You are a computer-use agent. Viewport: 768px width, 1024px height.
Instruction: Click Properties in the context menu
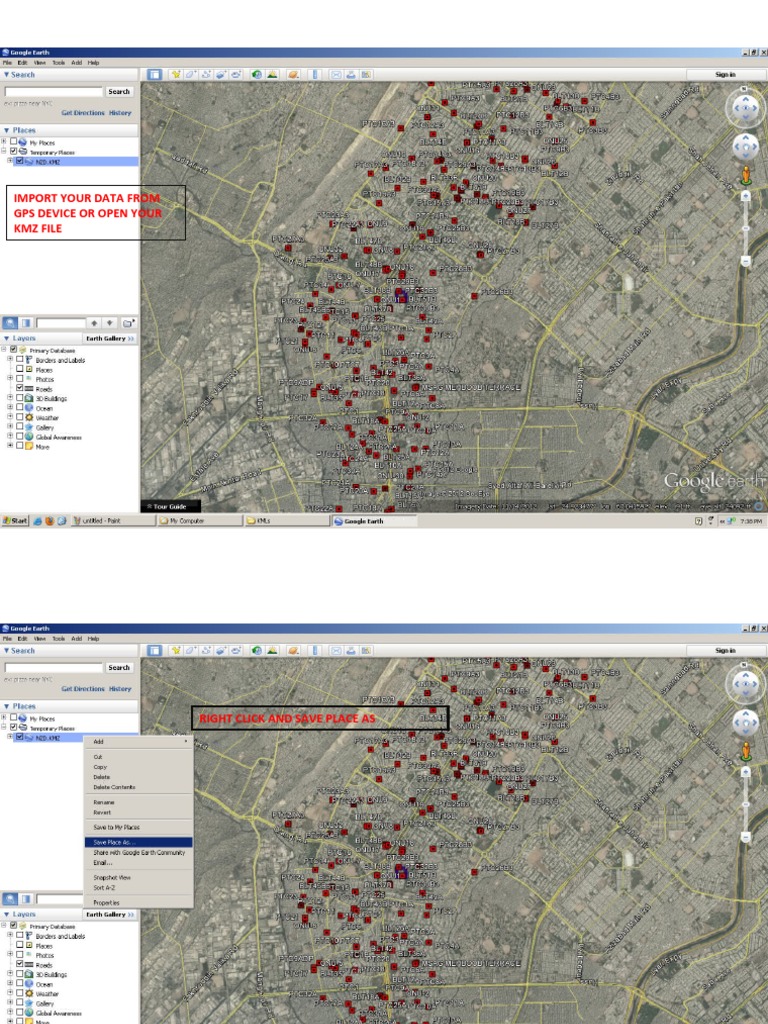[x=106, y=902]
